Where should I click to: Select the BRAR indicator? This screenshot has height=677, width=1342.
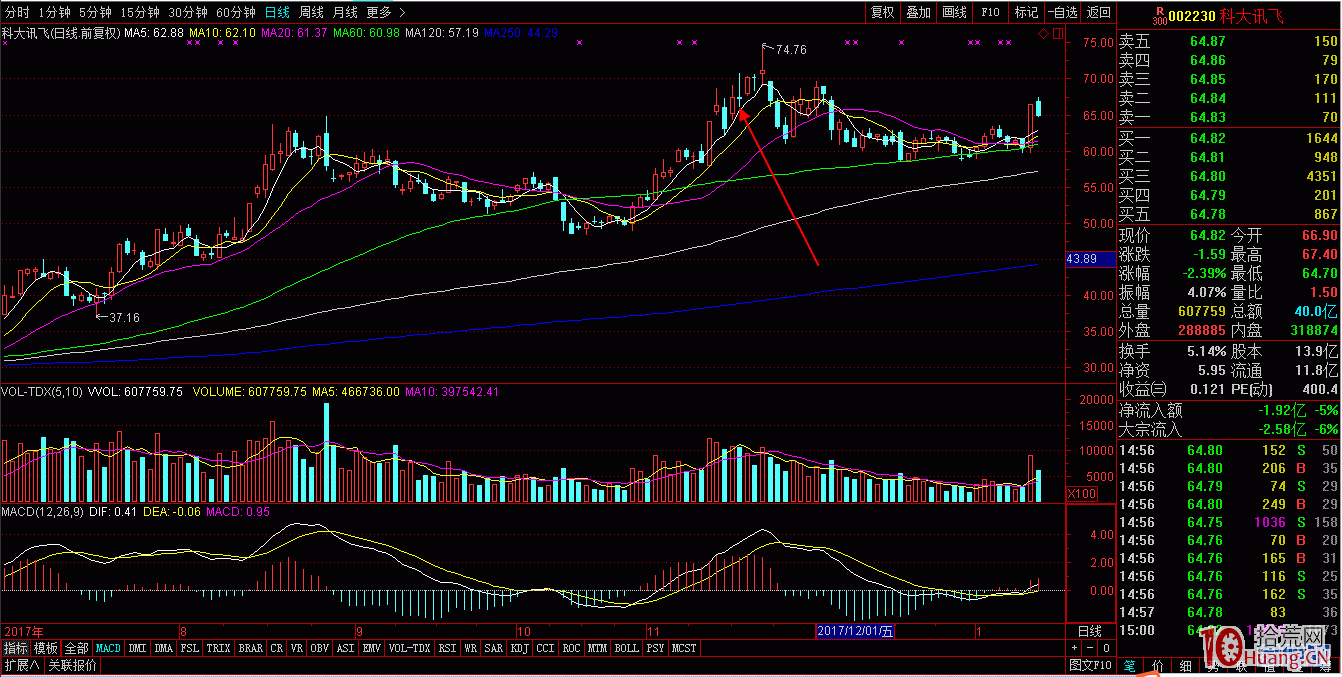pos(251,648)
